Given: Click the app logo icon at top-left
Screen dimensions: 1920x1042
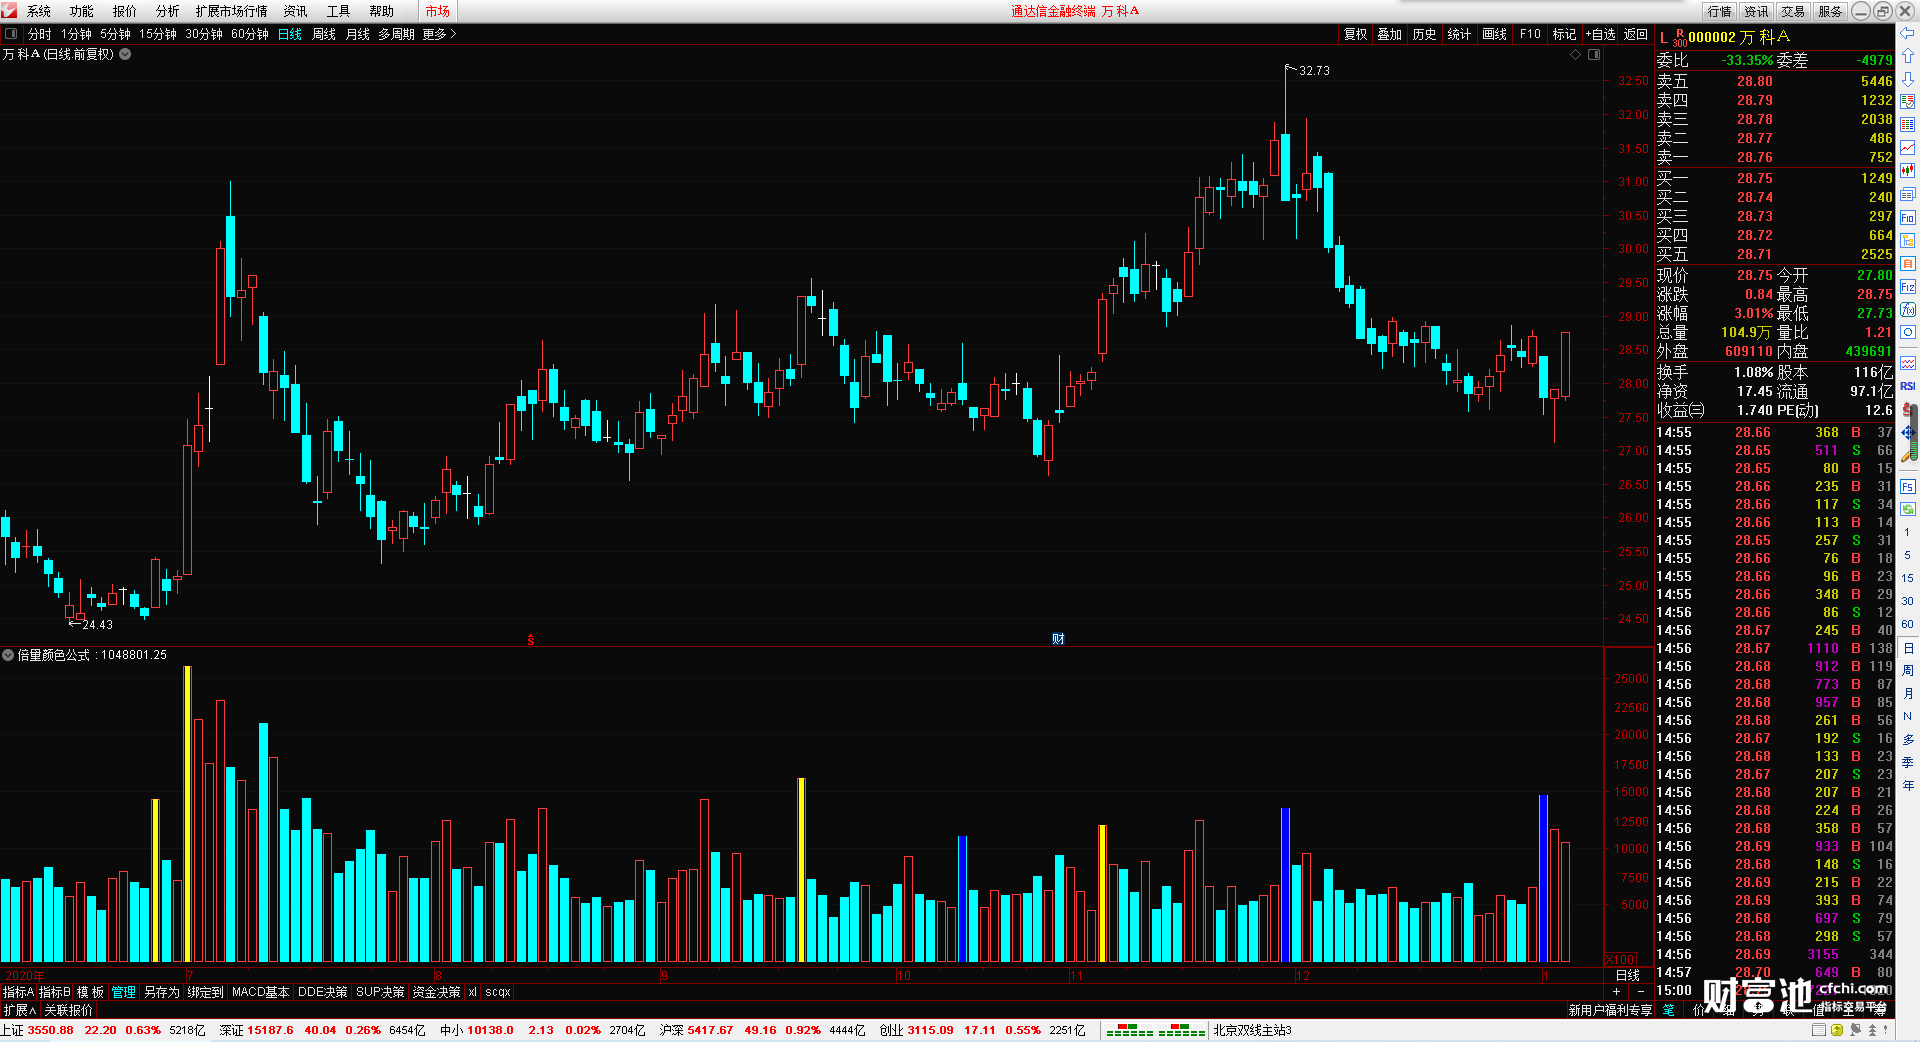Looking at the screenshot, I should point(10,11).
